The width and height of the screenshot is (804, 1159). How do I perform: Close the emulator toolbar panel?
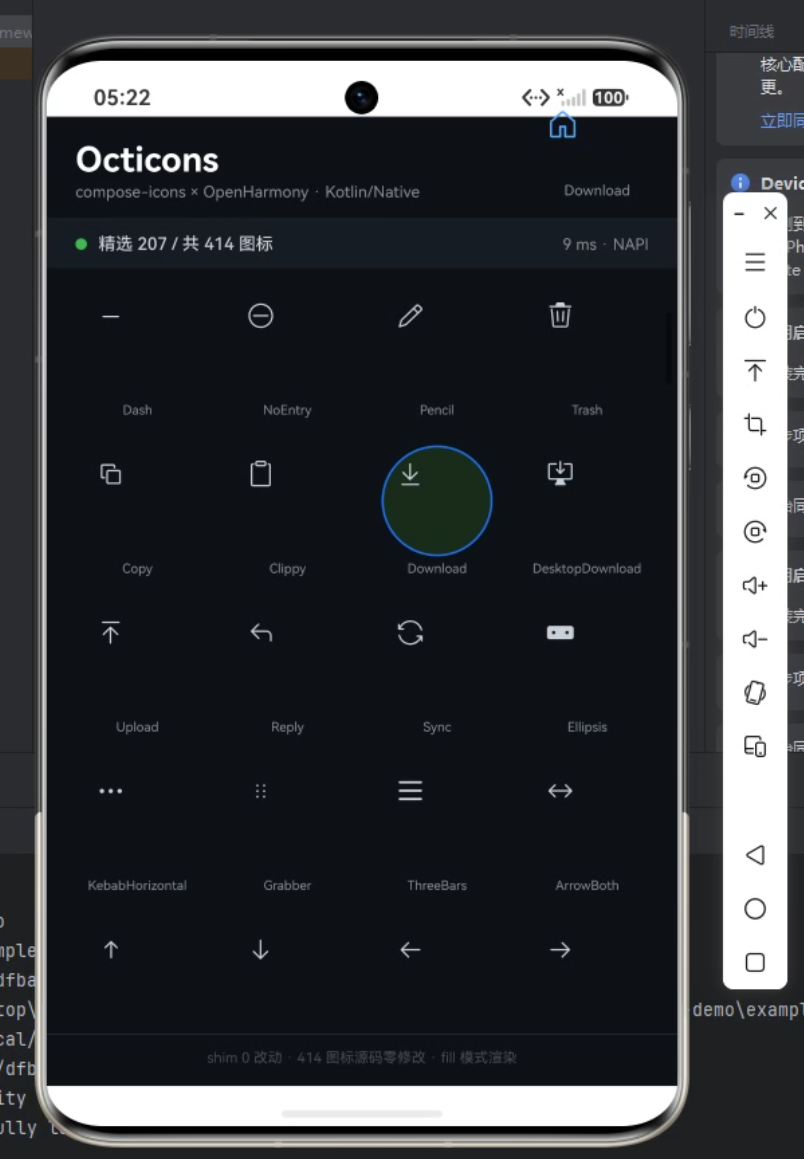pyautogui.click(x=770, y=213)
